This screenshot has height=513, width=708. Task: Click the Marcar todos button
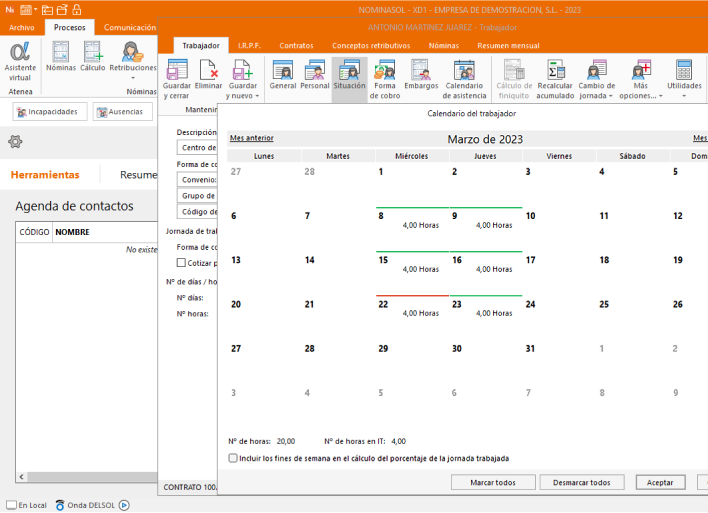[493, 482]
